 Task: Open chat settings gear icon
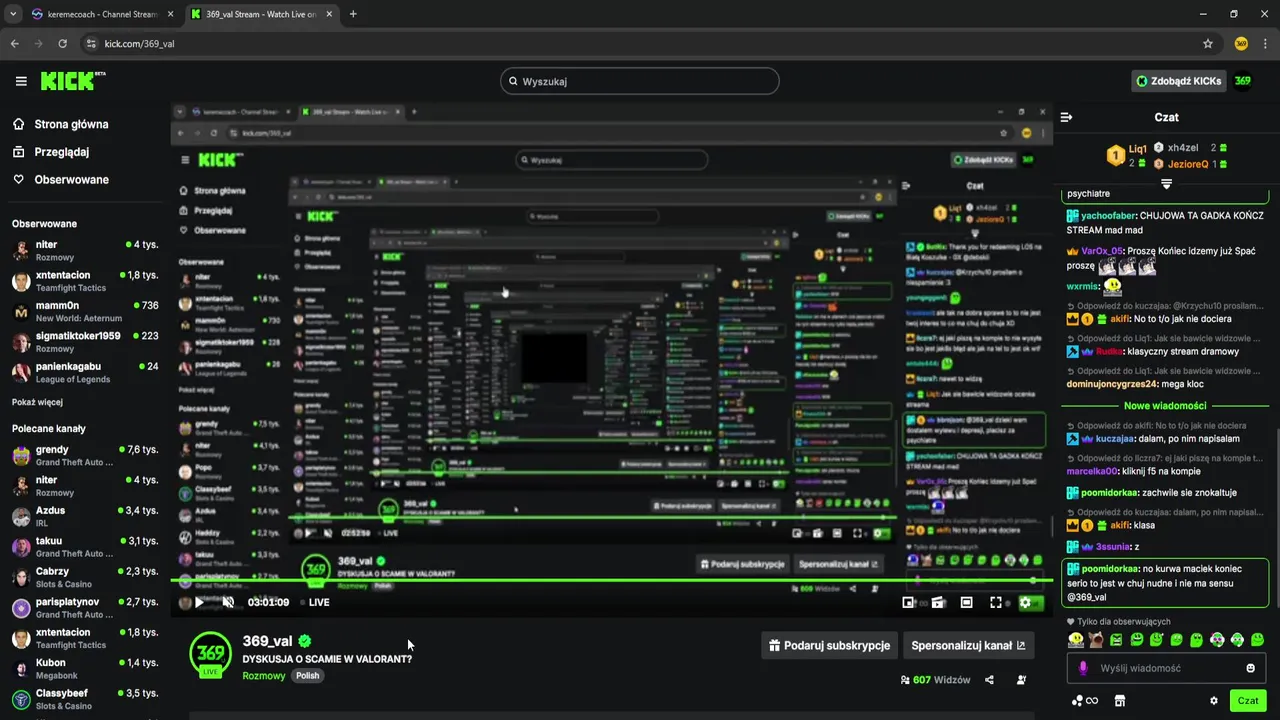[1214, 701]
